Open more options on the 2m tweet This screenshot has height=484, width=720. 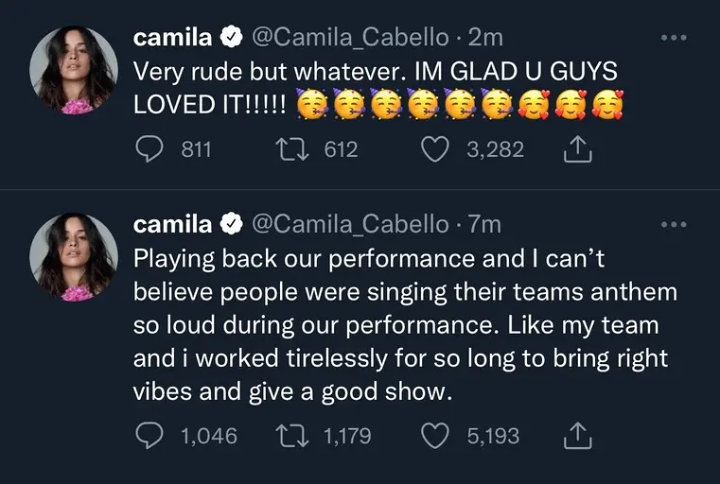point(674,38)
